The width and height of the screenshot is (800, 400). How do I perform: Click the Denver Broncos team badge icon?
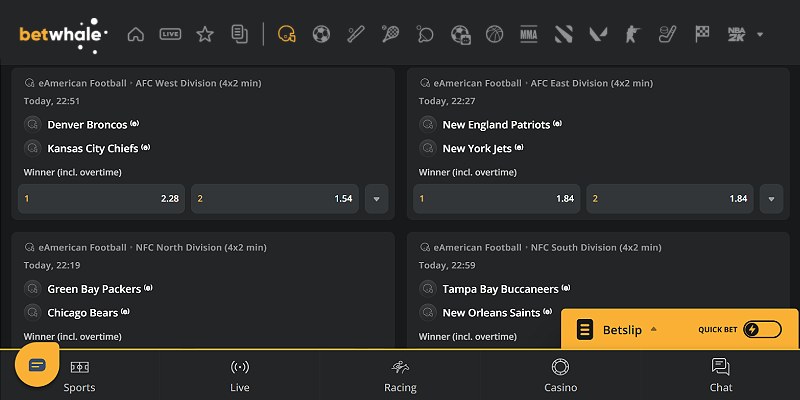pyautogui.click(x=33, y=124)
